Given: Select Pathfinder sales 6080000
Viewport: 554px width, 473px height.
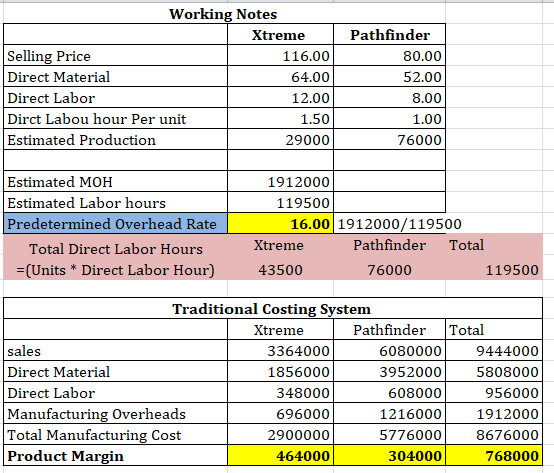Looking at the screenshot, I should pyautogui.click(x=389, y=351).
